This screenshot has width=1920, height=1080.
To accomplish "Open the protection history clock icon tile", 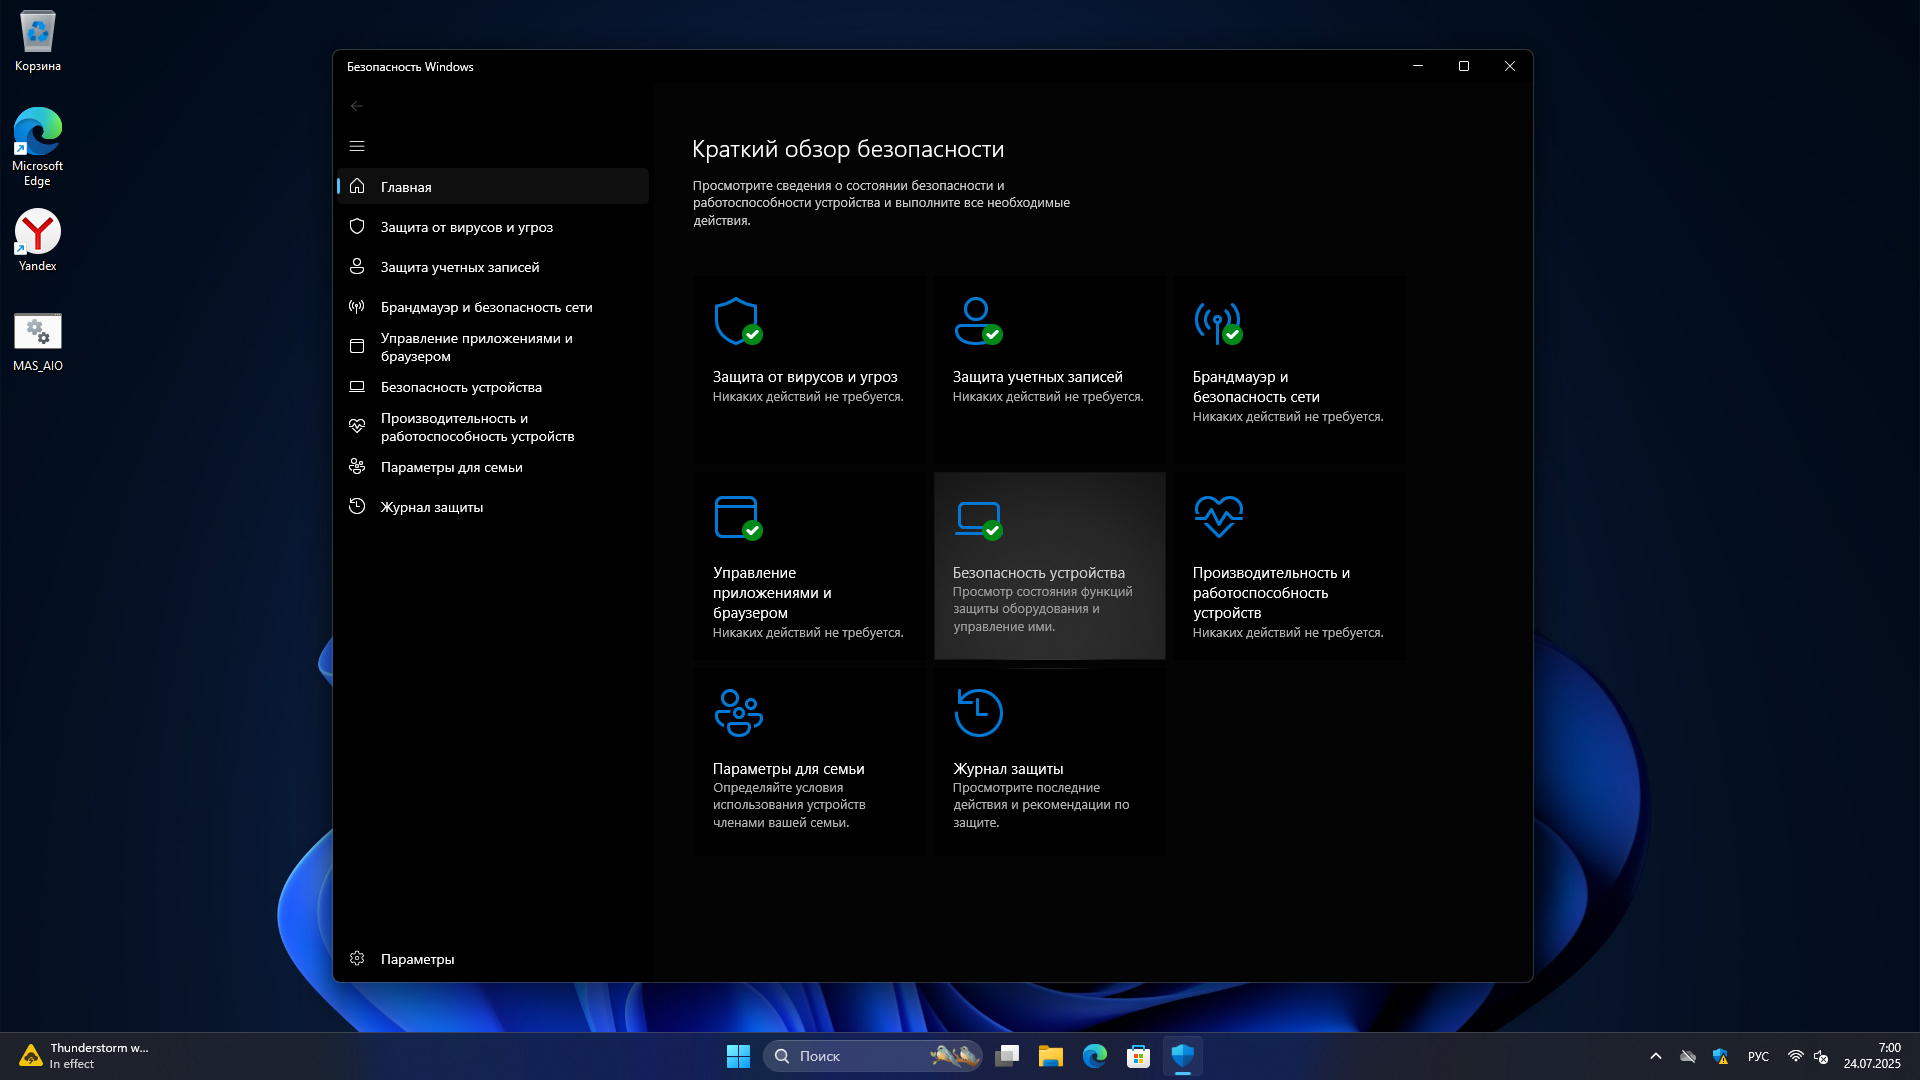I will coord(978,713).
